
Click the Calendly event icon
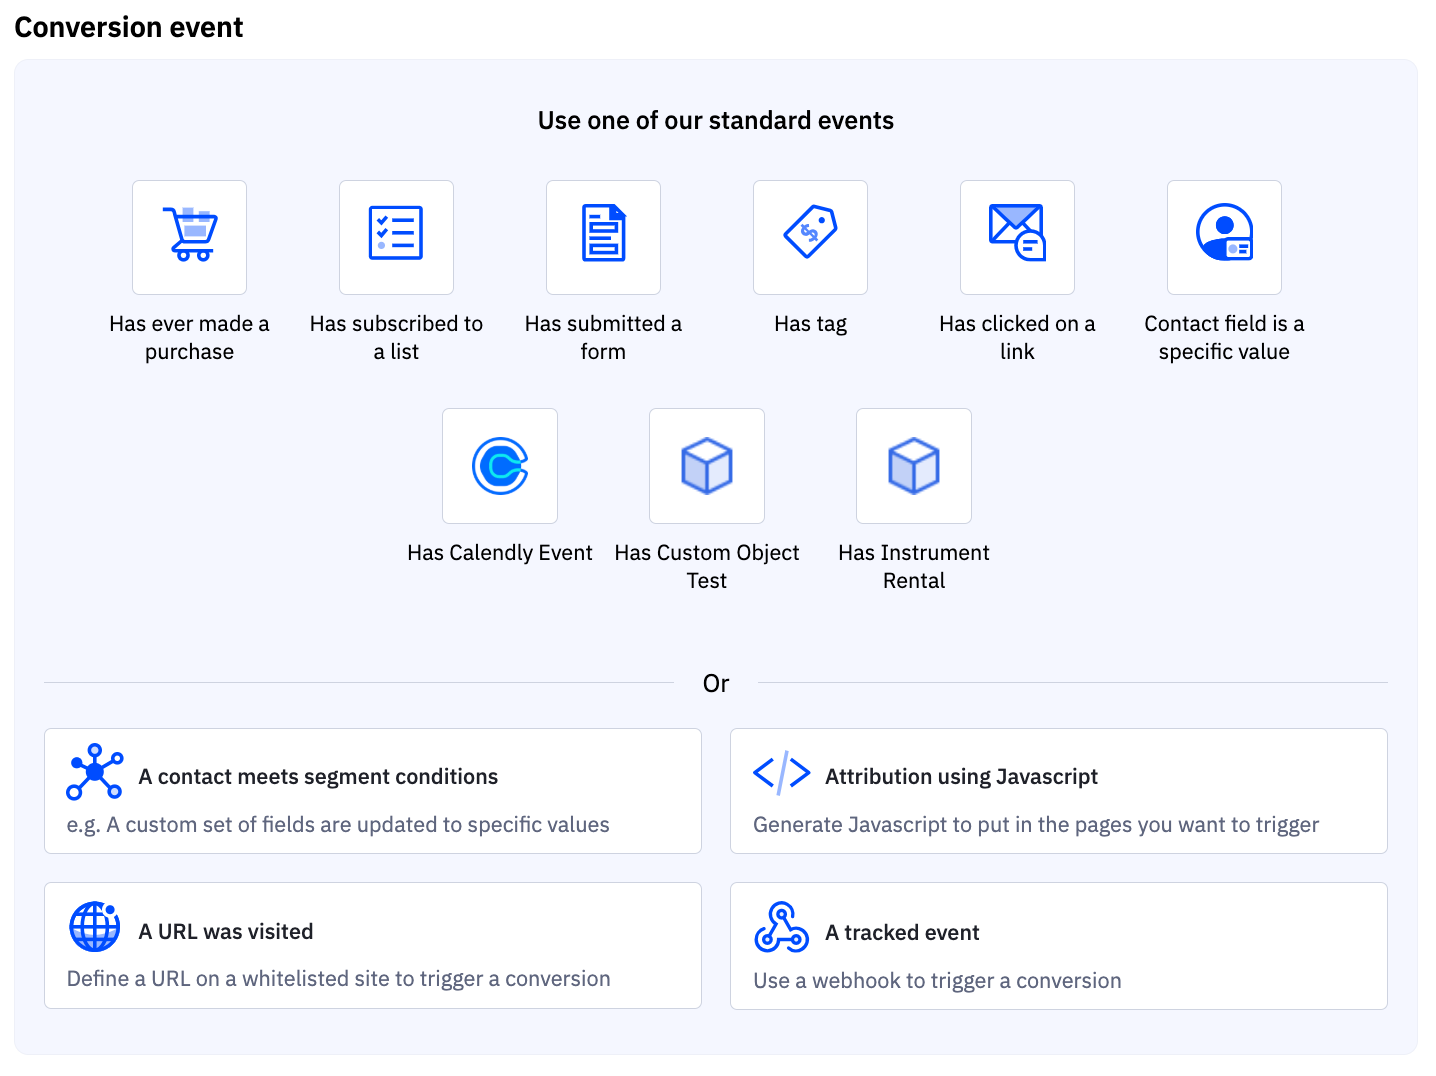[x=500, y=466]
